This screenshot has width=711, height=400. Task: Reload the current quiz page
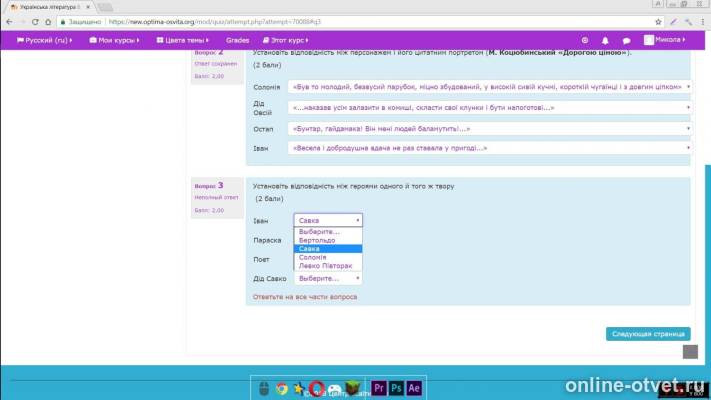point(35,21)
